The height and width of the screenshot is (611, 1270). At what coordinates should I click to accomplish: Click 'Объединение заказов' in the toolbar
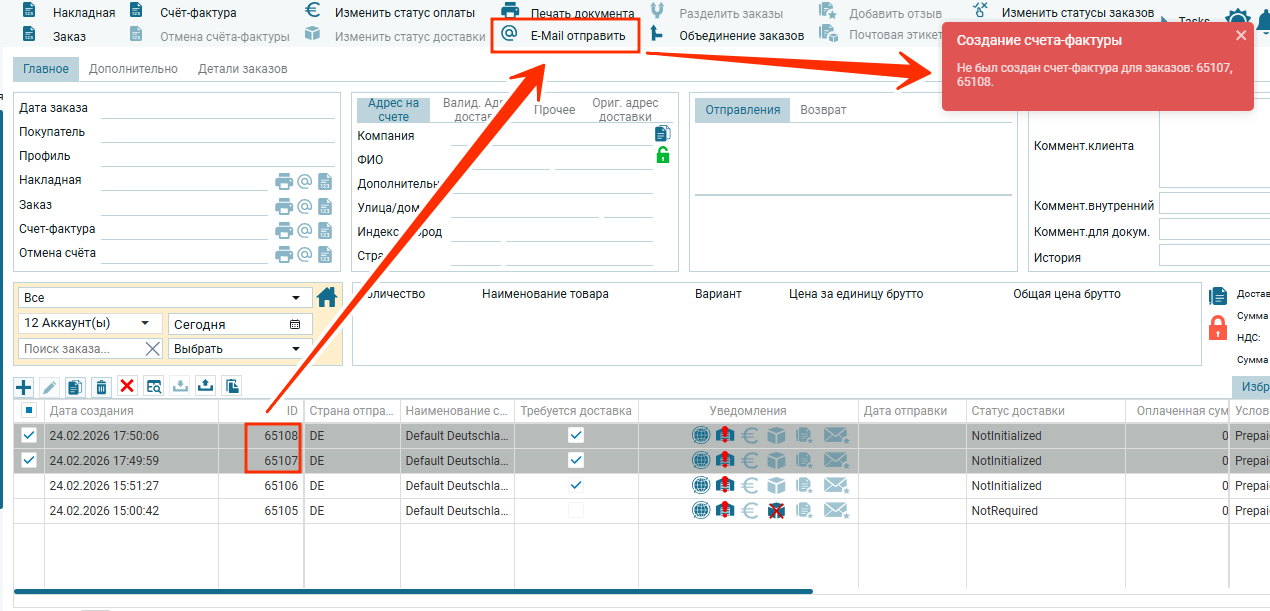740,35
